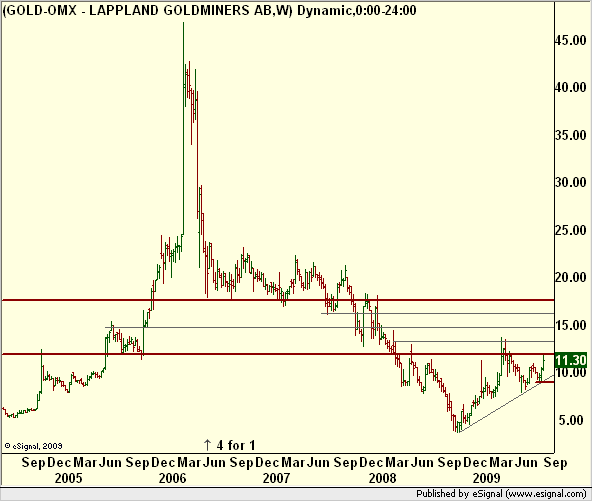The image size is (592, 501).
Task: Click the 2008 year label
Action: click(383, 478)
